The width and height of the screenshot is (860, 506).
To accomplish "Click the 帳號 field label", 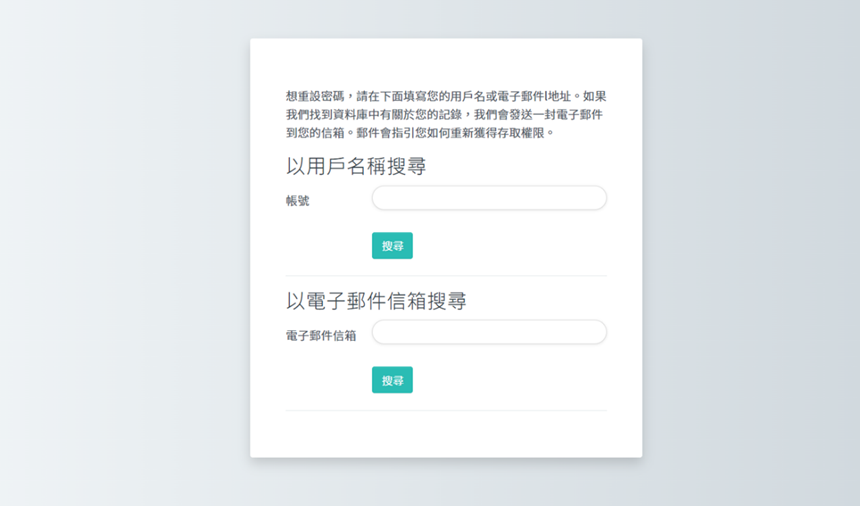I will (298, 201).
